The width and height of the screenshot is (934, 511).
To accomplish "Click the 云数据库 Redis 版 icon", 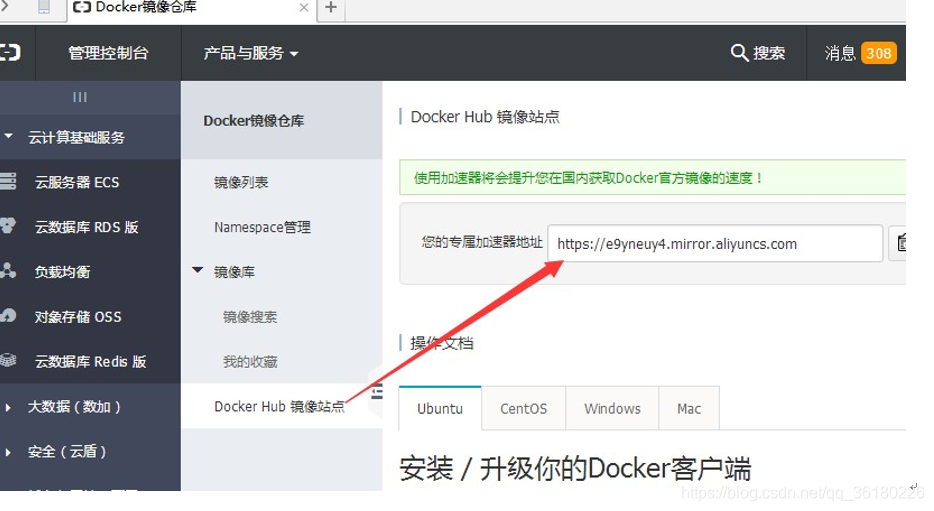I will click(x=8, y=360).
